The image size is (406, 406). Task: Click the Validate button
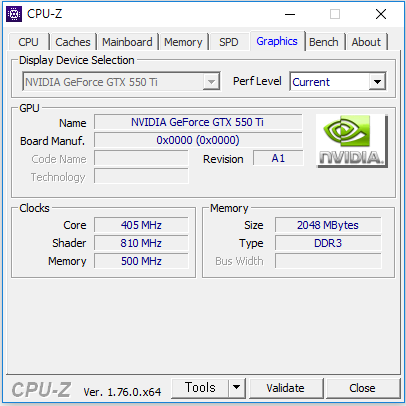coord(285,388)
